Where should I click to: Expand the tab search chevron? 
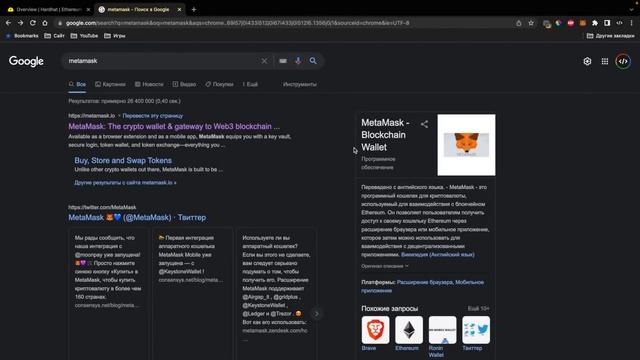[x=631, y=9]
